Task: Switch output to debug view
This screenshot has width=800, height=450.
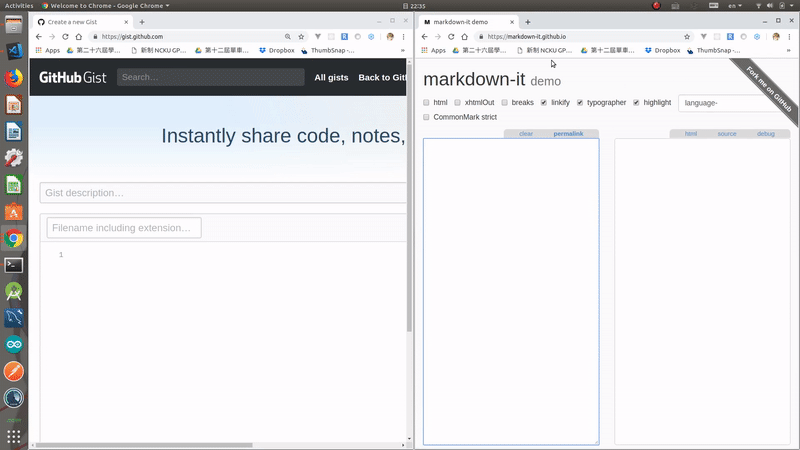Action: (765, 134)
